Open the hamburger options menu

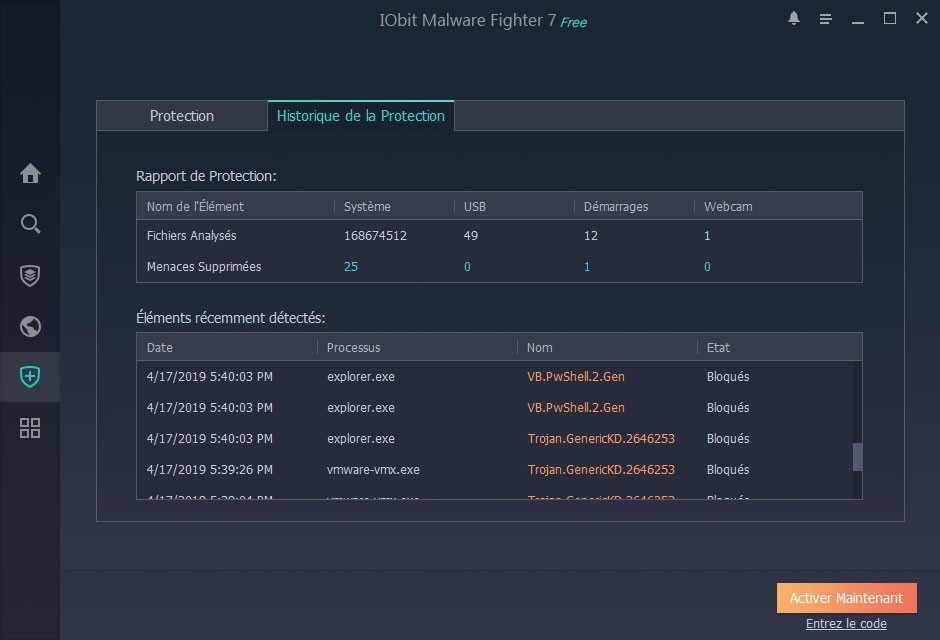825,19
